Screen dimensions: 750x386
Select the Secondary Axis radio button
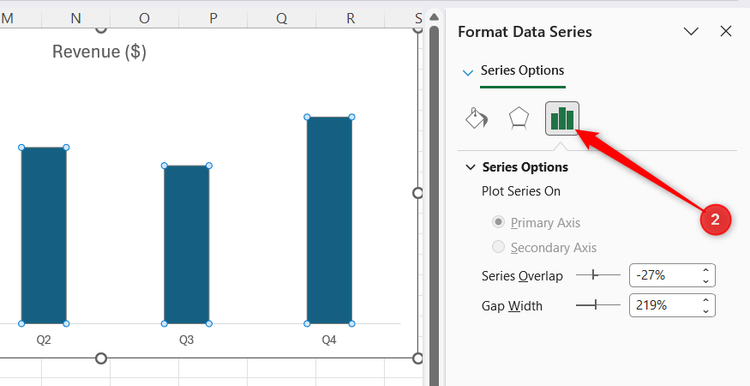point(498,247)
